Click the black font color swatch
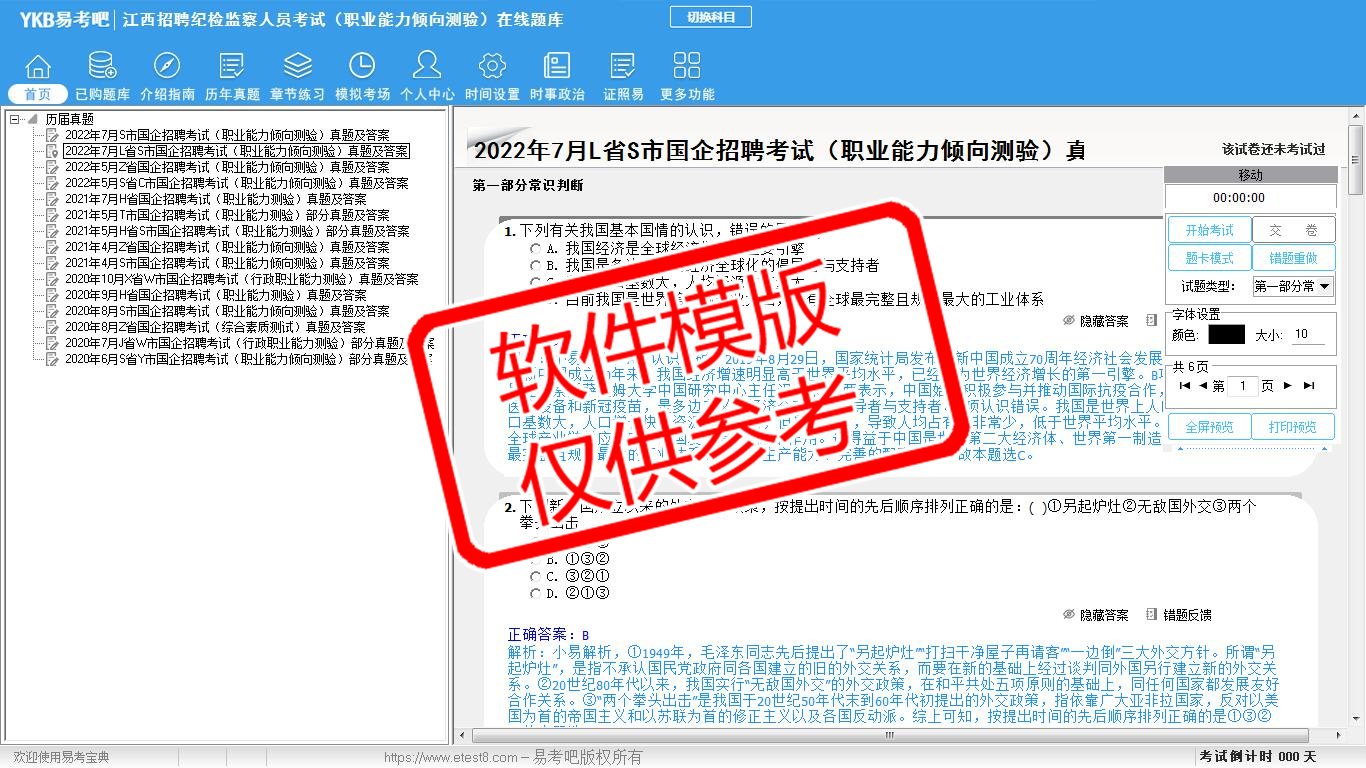 click(1226, 335)
